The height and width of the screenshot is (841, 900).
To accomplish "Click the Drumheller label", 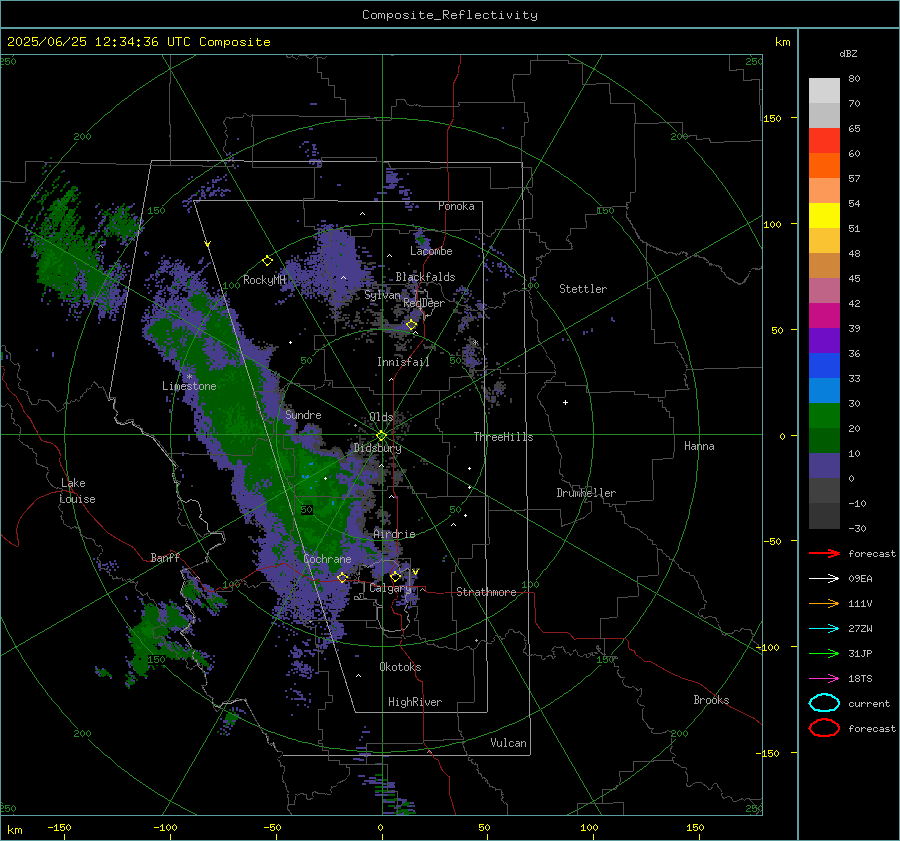I will 586,493.
